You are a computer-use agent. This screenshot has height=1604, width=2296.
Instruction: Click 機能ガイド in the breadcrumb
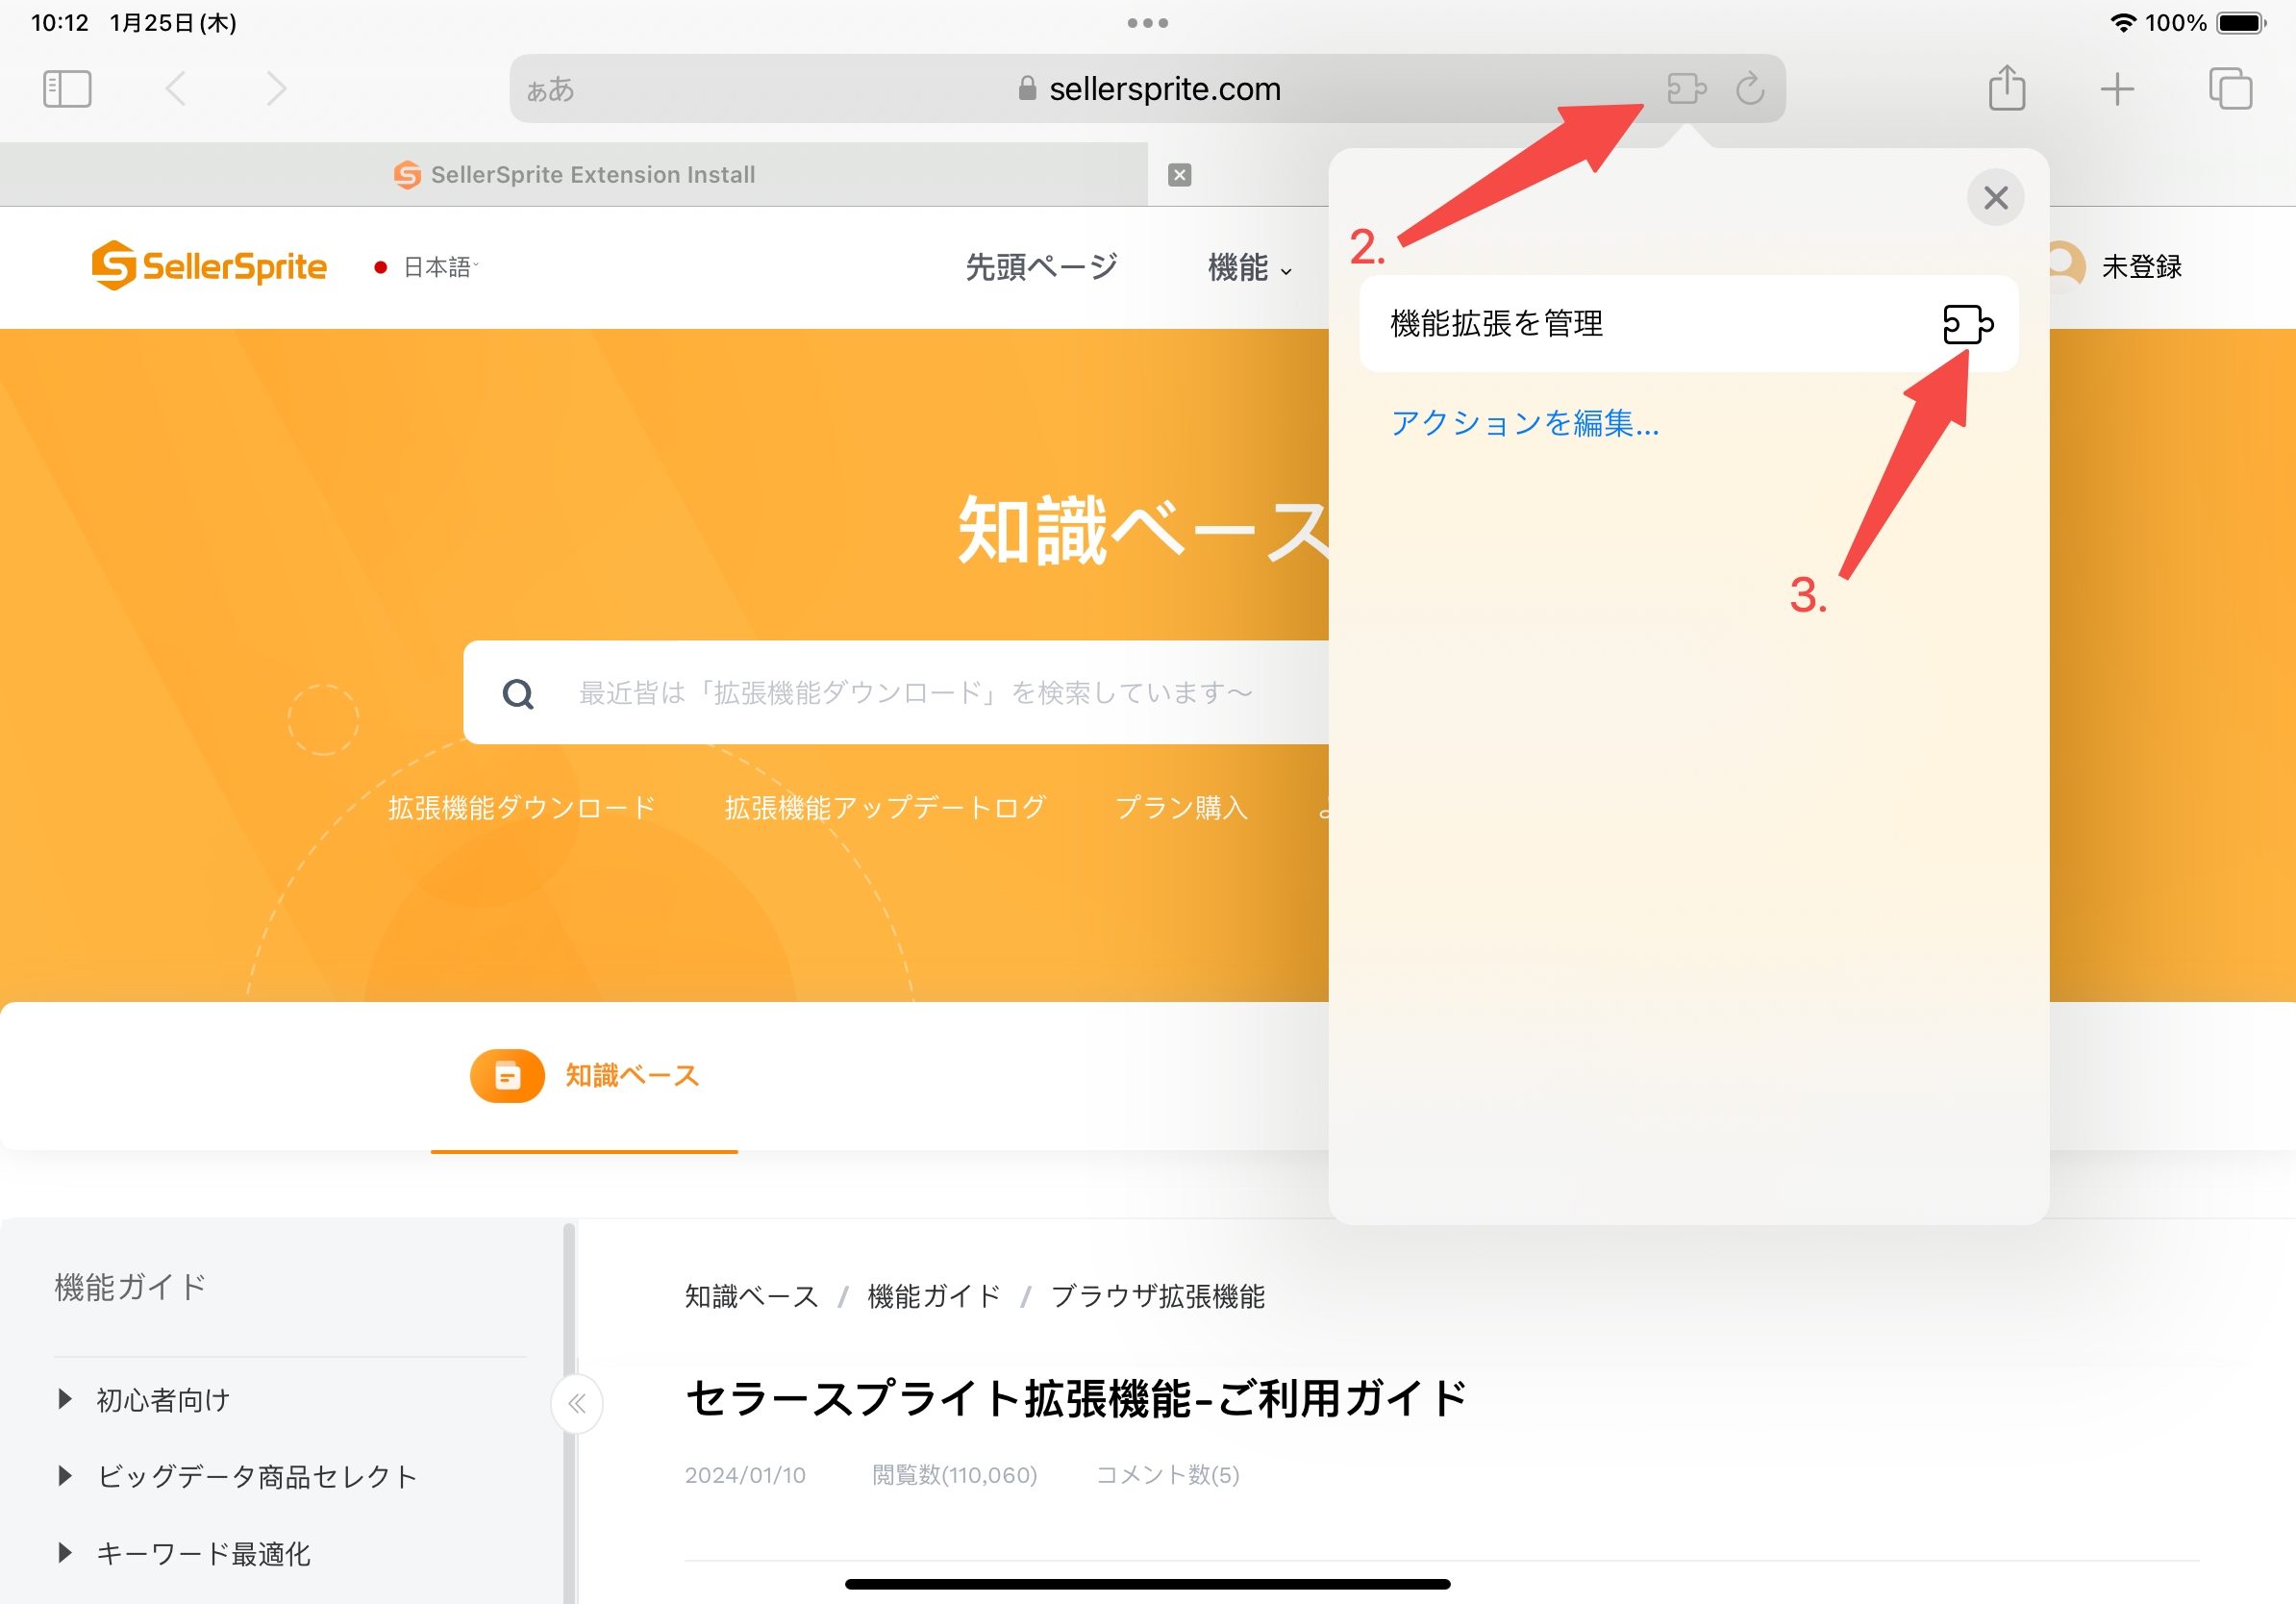[933, 1297]
